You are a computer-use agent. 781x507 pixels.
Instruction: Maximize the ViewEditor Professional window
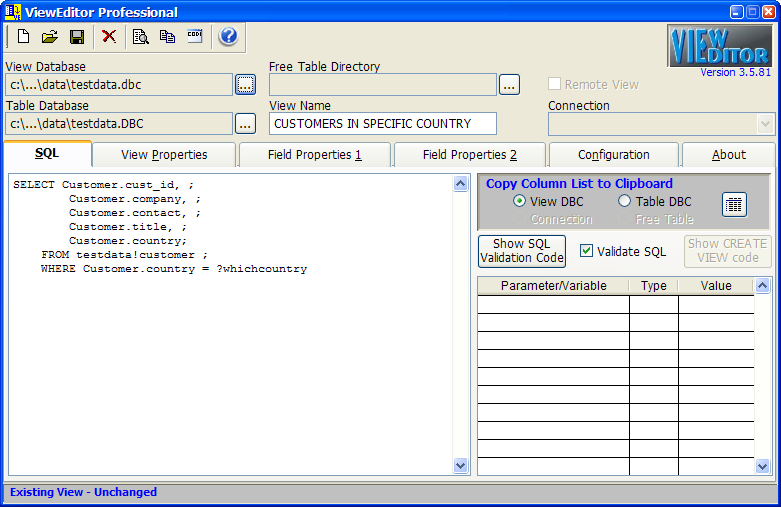[x=753, y=12]
